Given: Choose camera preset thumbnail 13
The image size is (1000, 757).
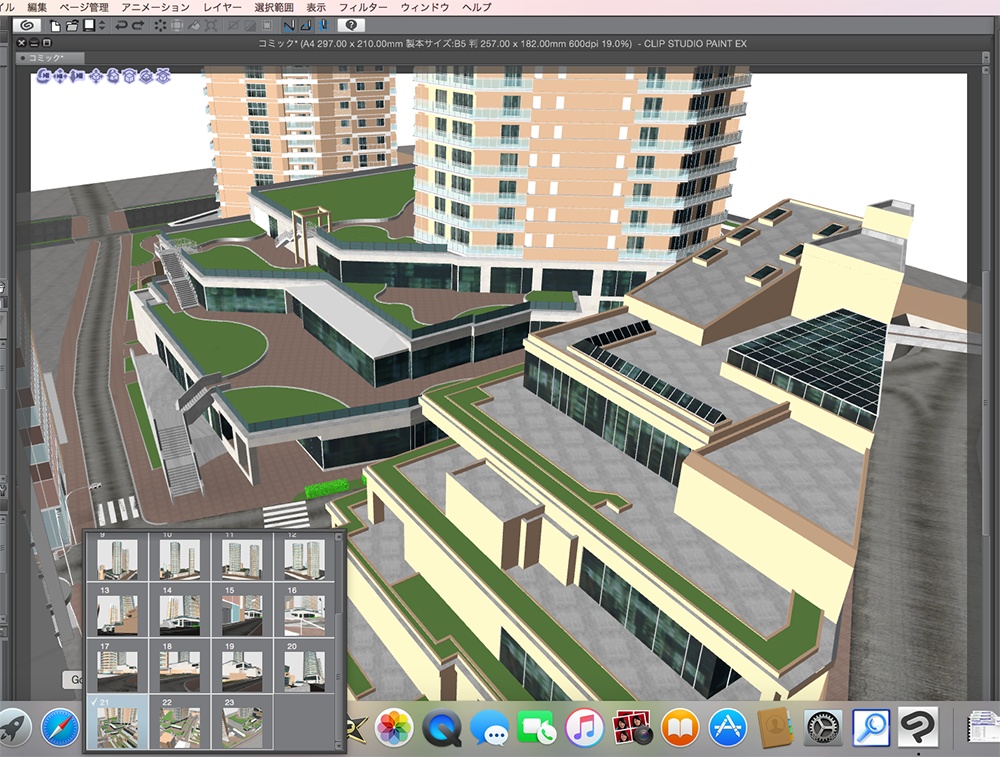Looking at the screenshot, I should [x=117, y=610].
